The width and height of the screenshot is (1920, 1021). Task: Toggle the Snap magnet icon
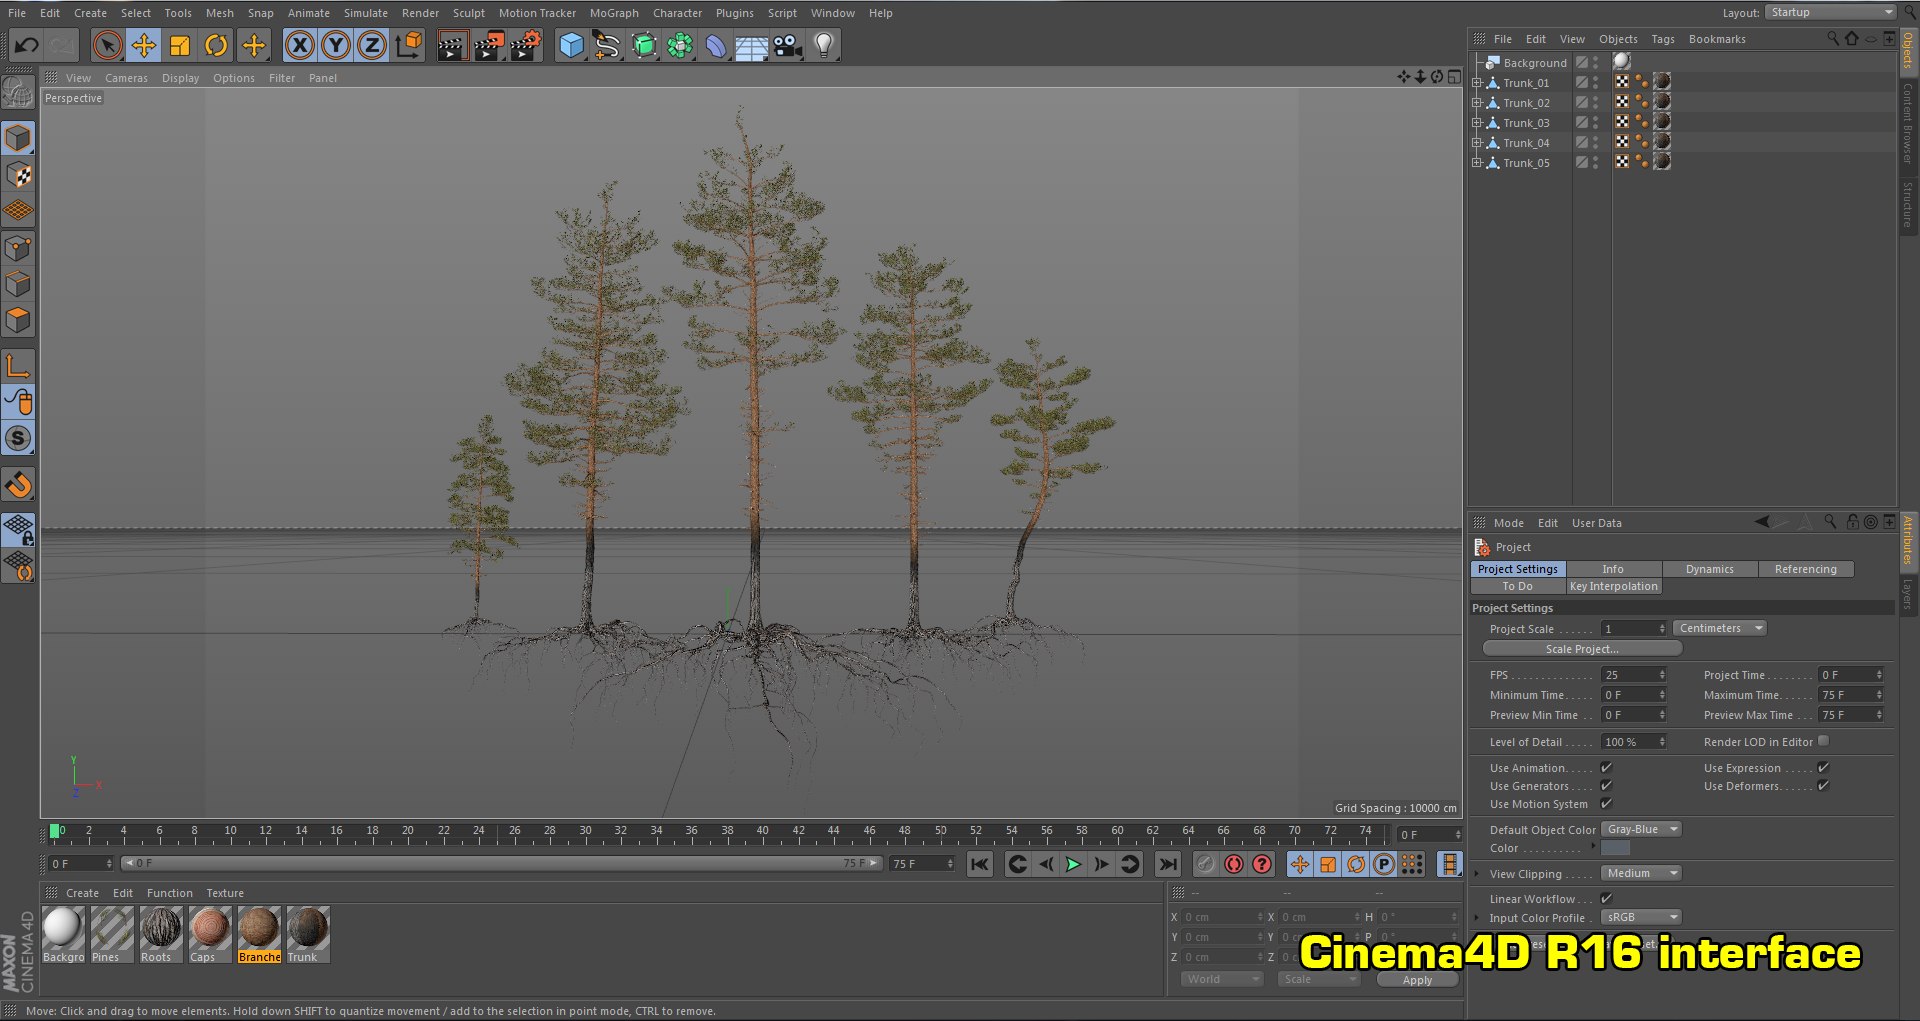[19, 484]
